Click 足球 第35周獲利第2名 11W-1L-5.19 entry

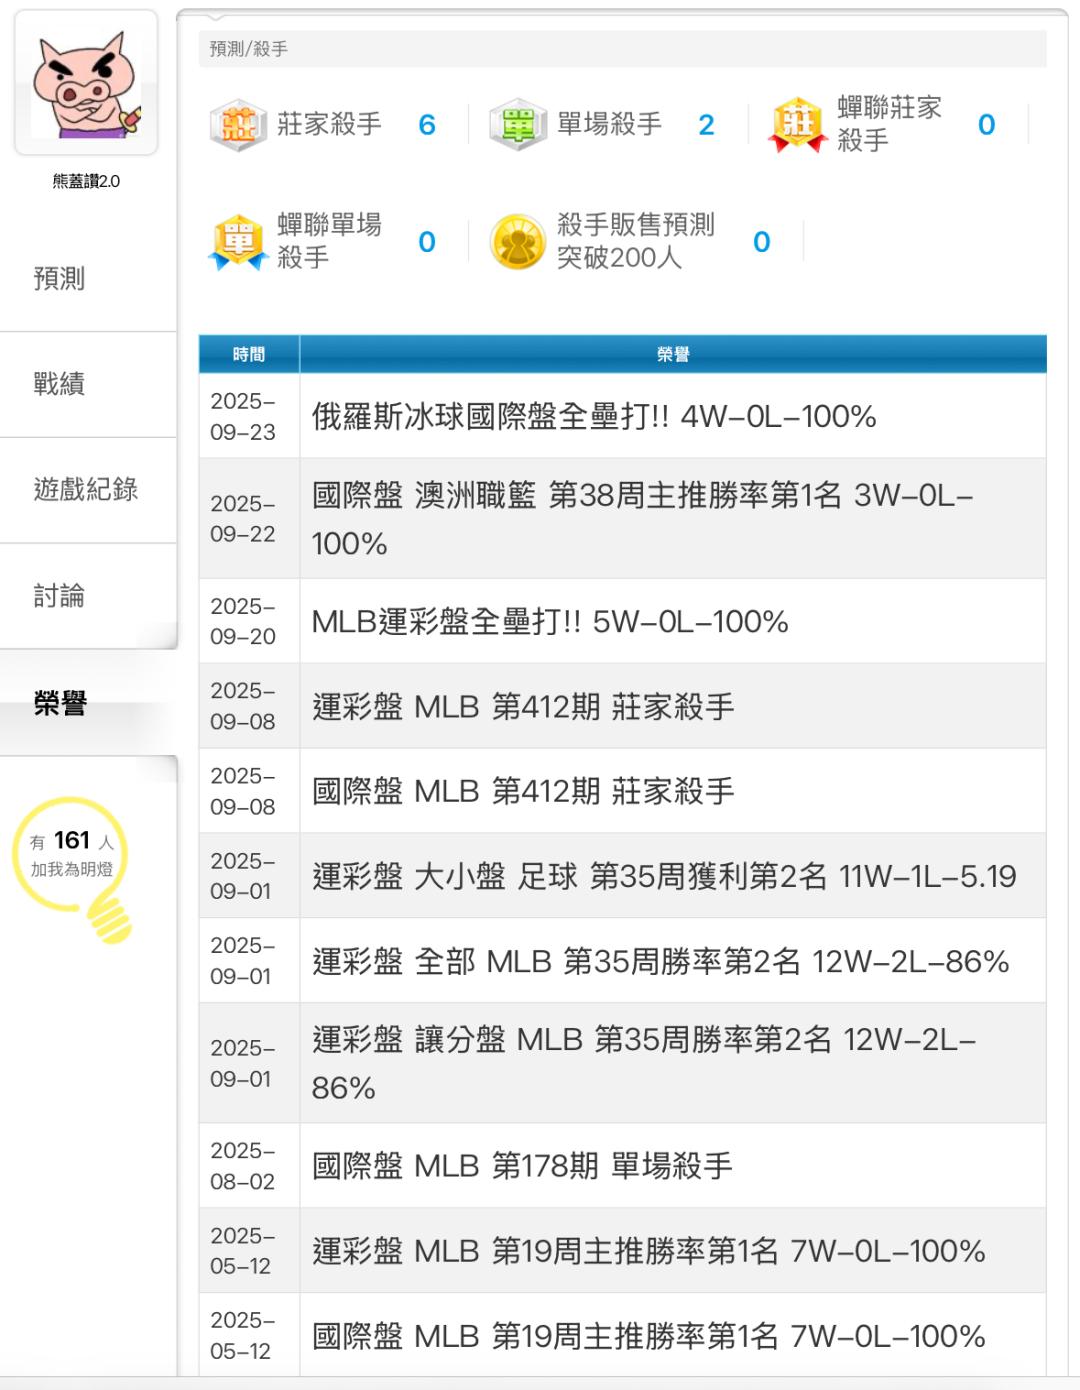tap(622, 876)
